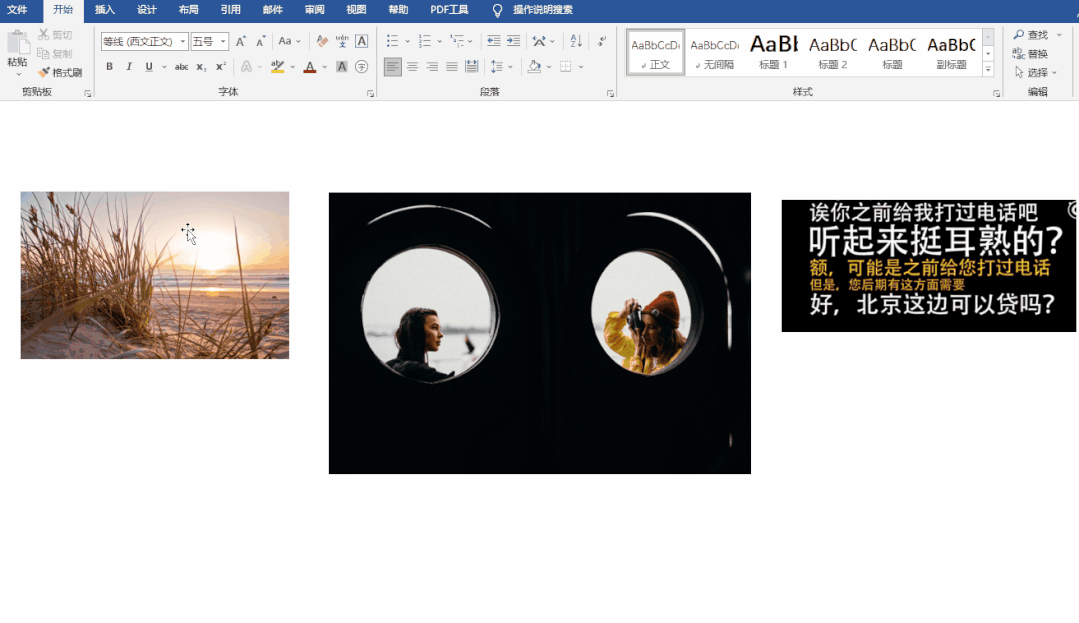This screenshot has height=623, width=1079.
Task: Toggle italic formatting
Action: point(129,67)
